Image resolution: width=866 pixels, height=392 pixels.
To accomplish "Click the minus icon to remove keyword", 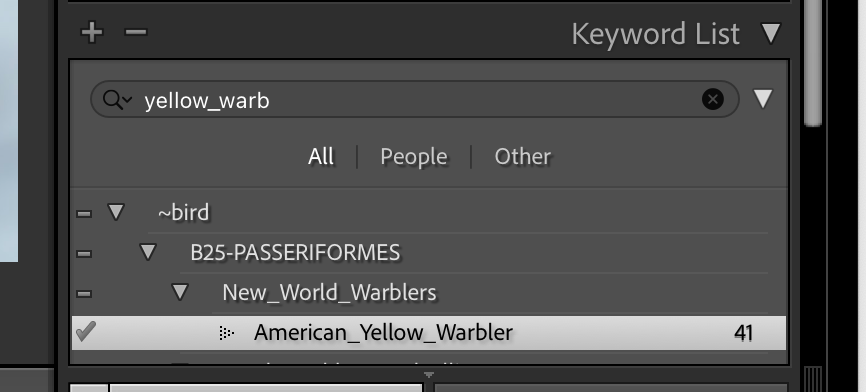I will [136, 32].
